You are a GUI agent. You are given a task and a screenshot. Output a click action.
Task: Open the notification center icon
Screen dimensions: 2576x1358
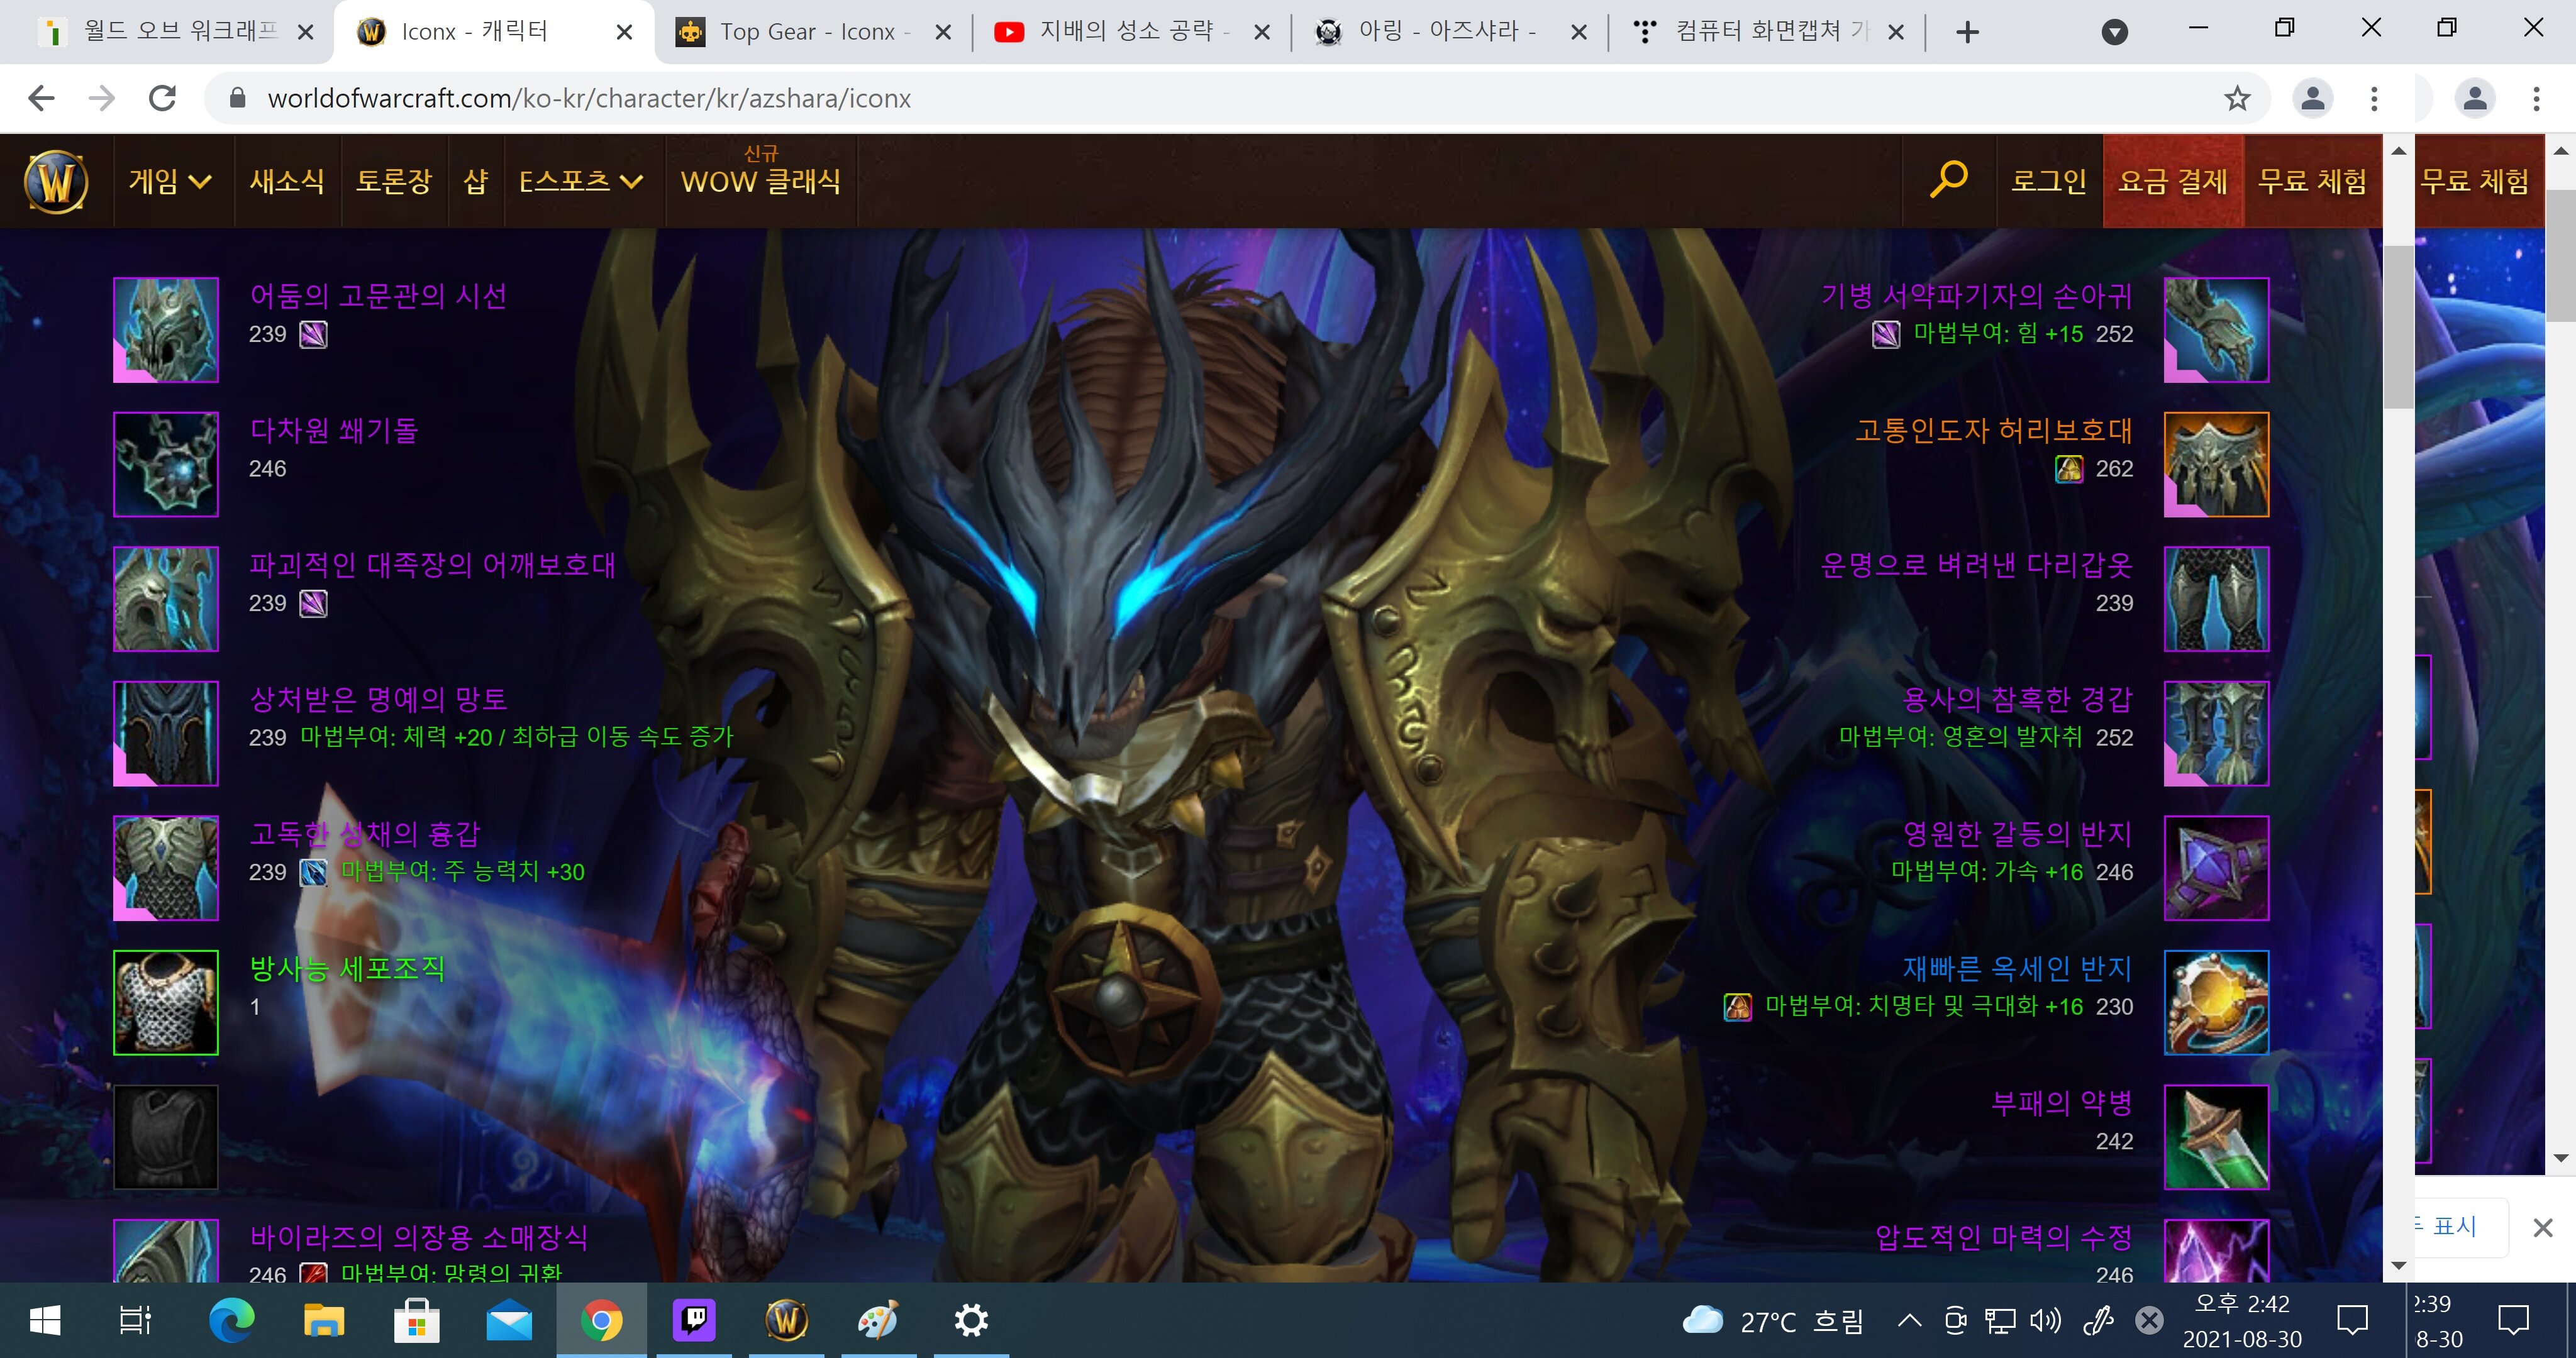(2352, 1321)
